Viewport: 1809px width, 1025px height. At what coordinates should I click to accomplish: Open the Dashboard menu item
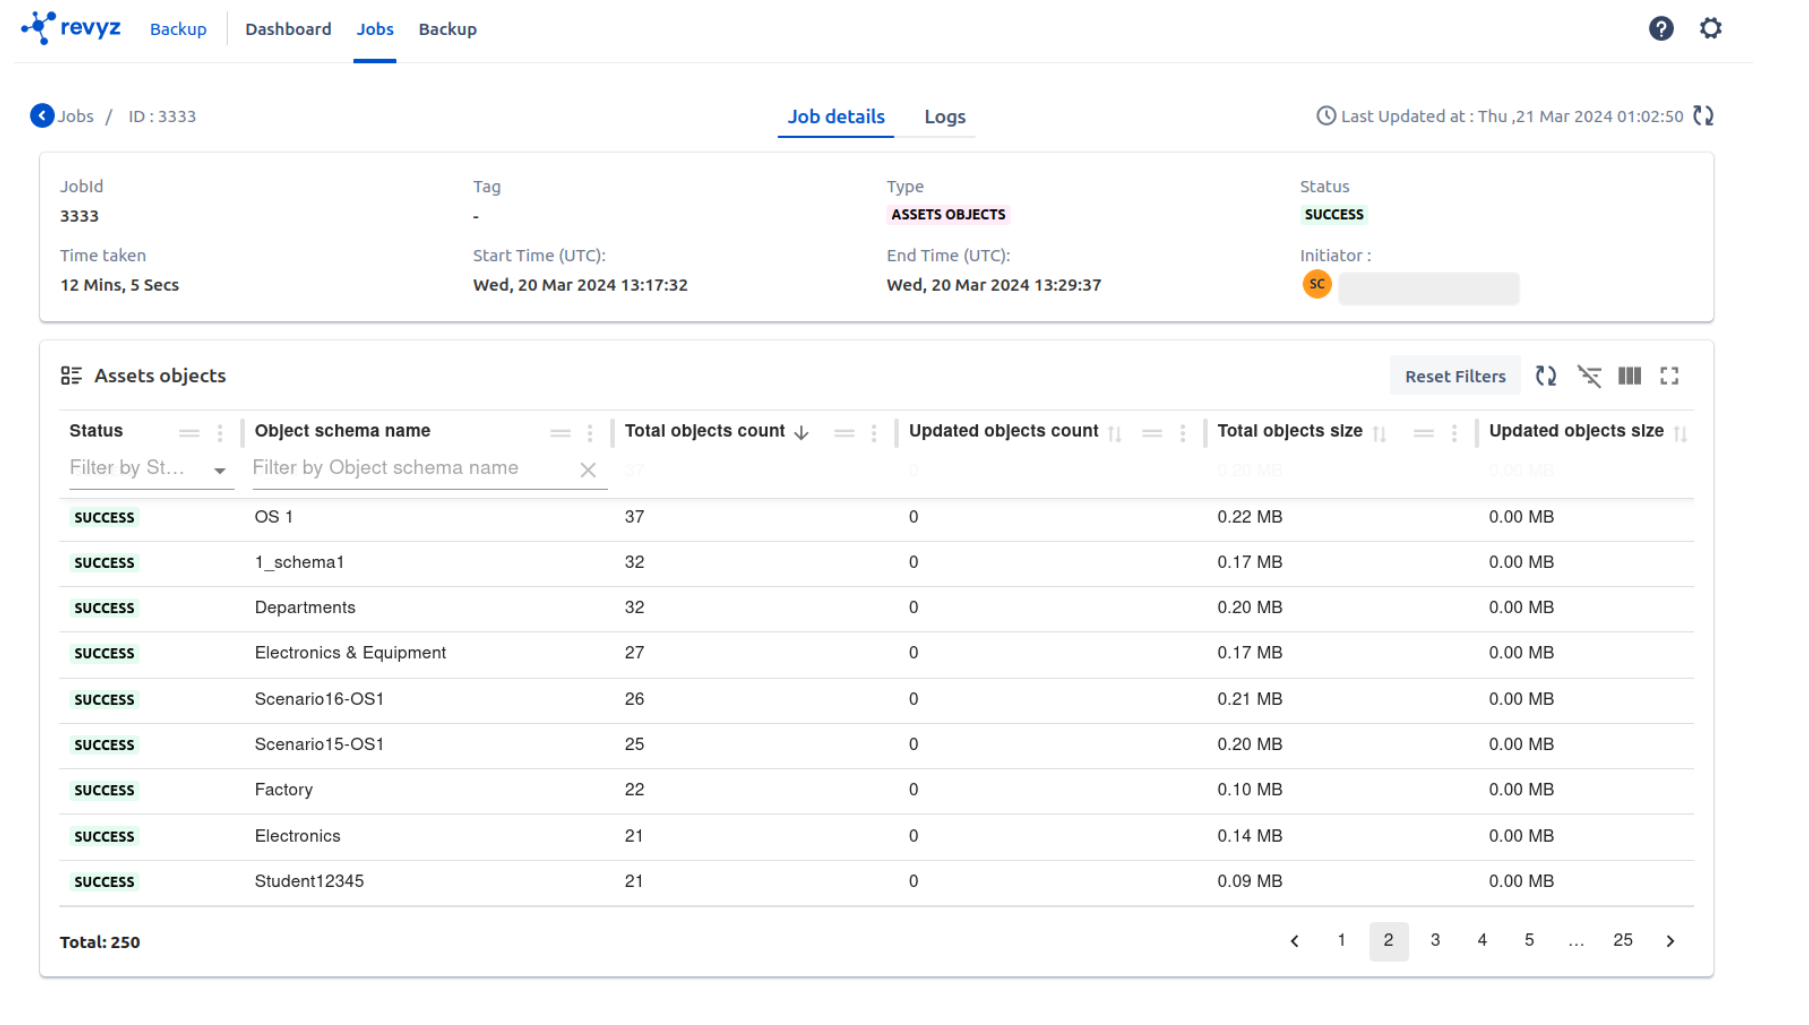[x=288, y=29]
